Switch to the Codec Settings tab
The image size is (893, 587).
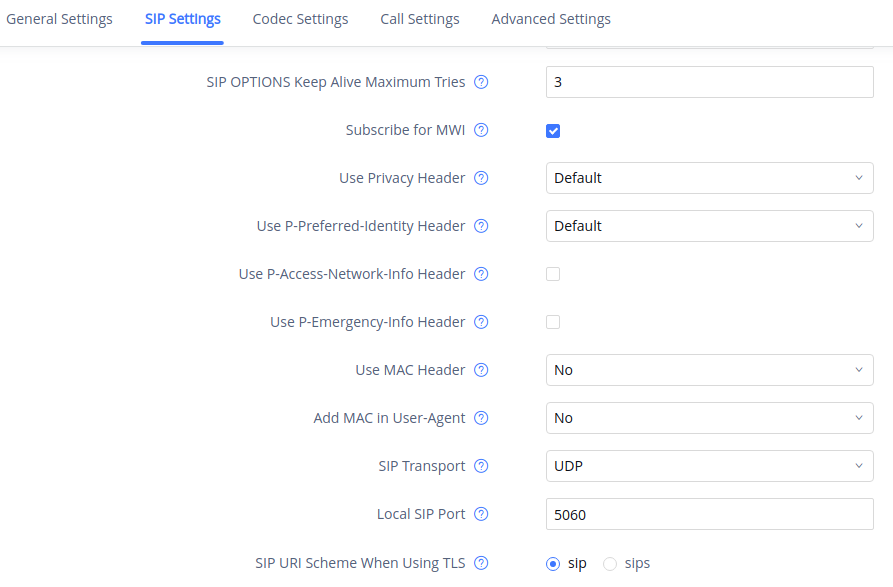[x=300, y=19]
